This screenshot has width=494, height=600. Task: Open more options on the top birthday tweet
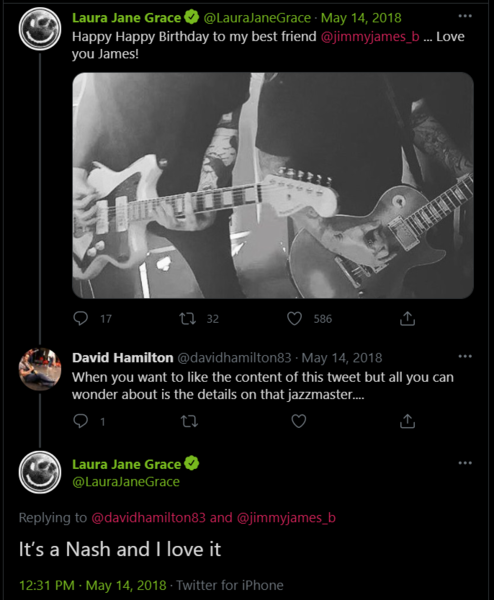465,16
